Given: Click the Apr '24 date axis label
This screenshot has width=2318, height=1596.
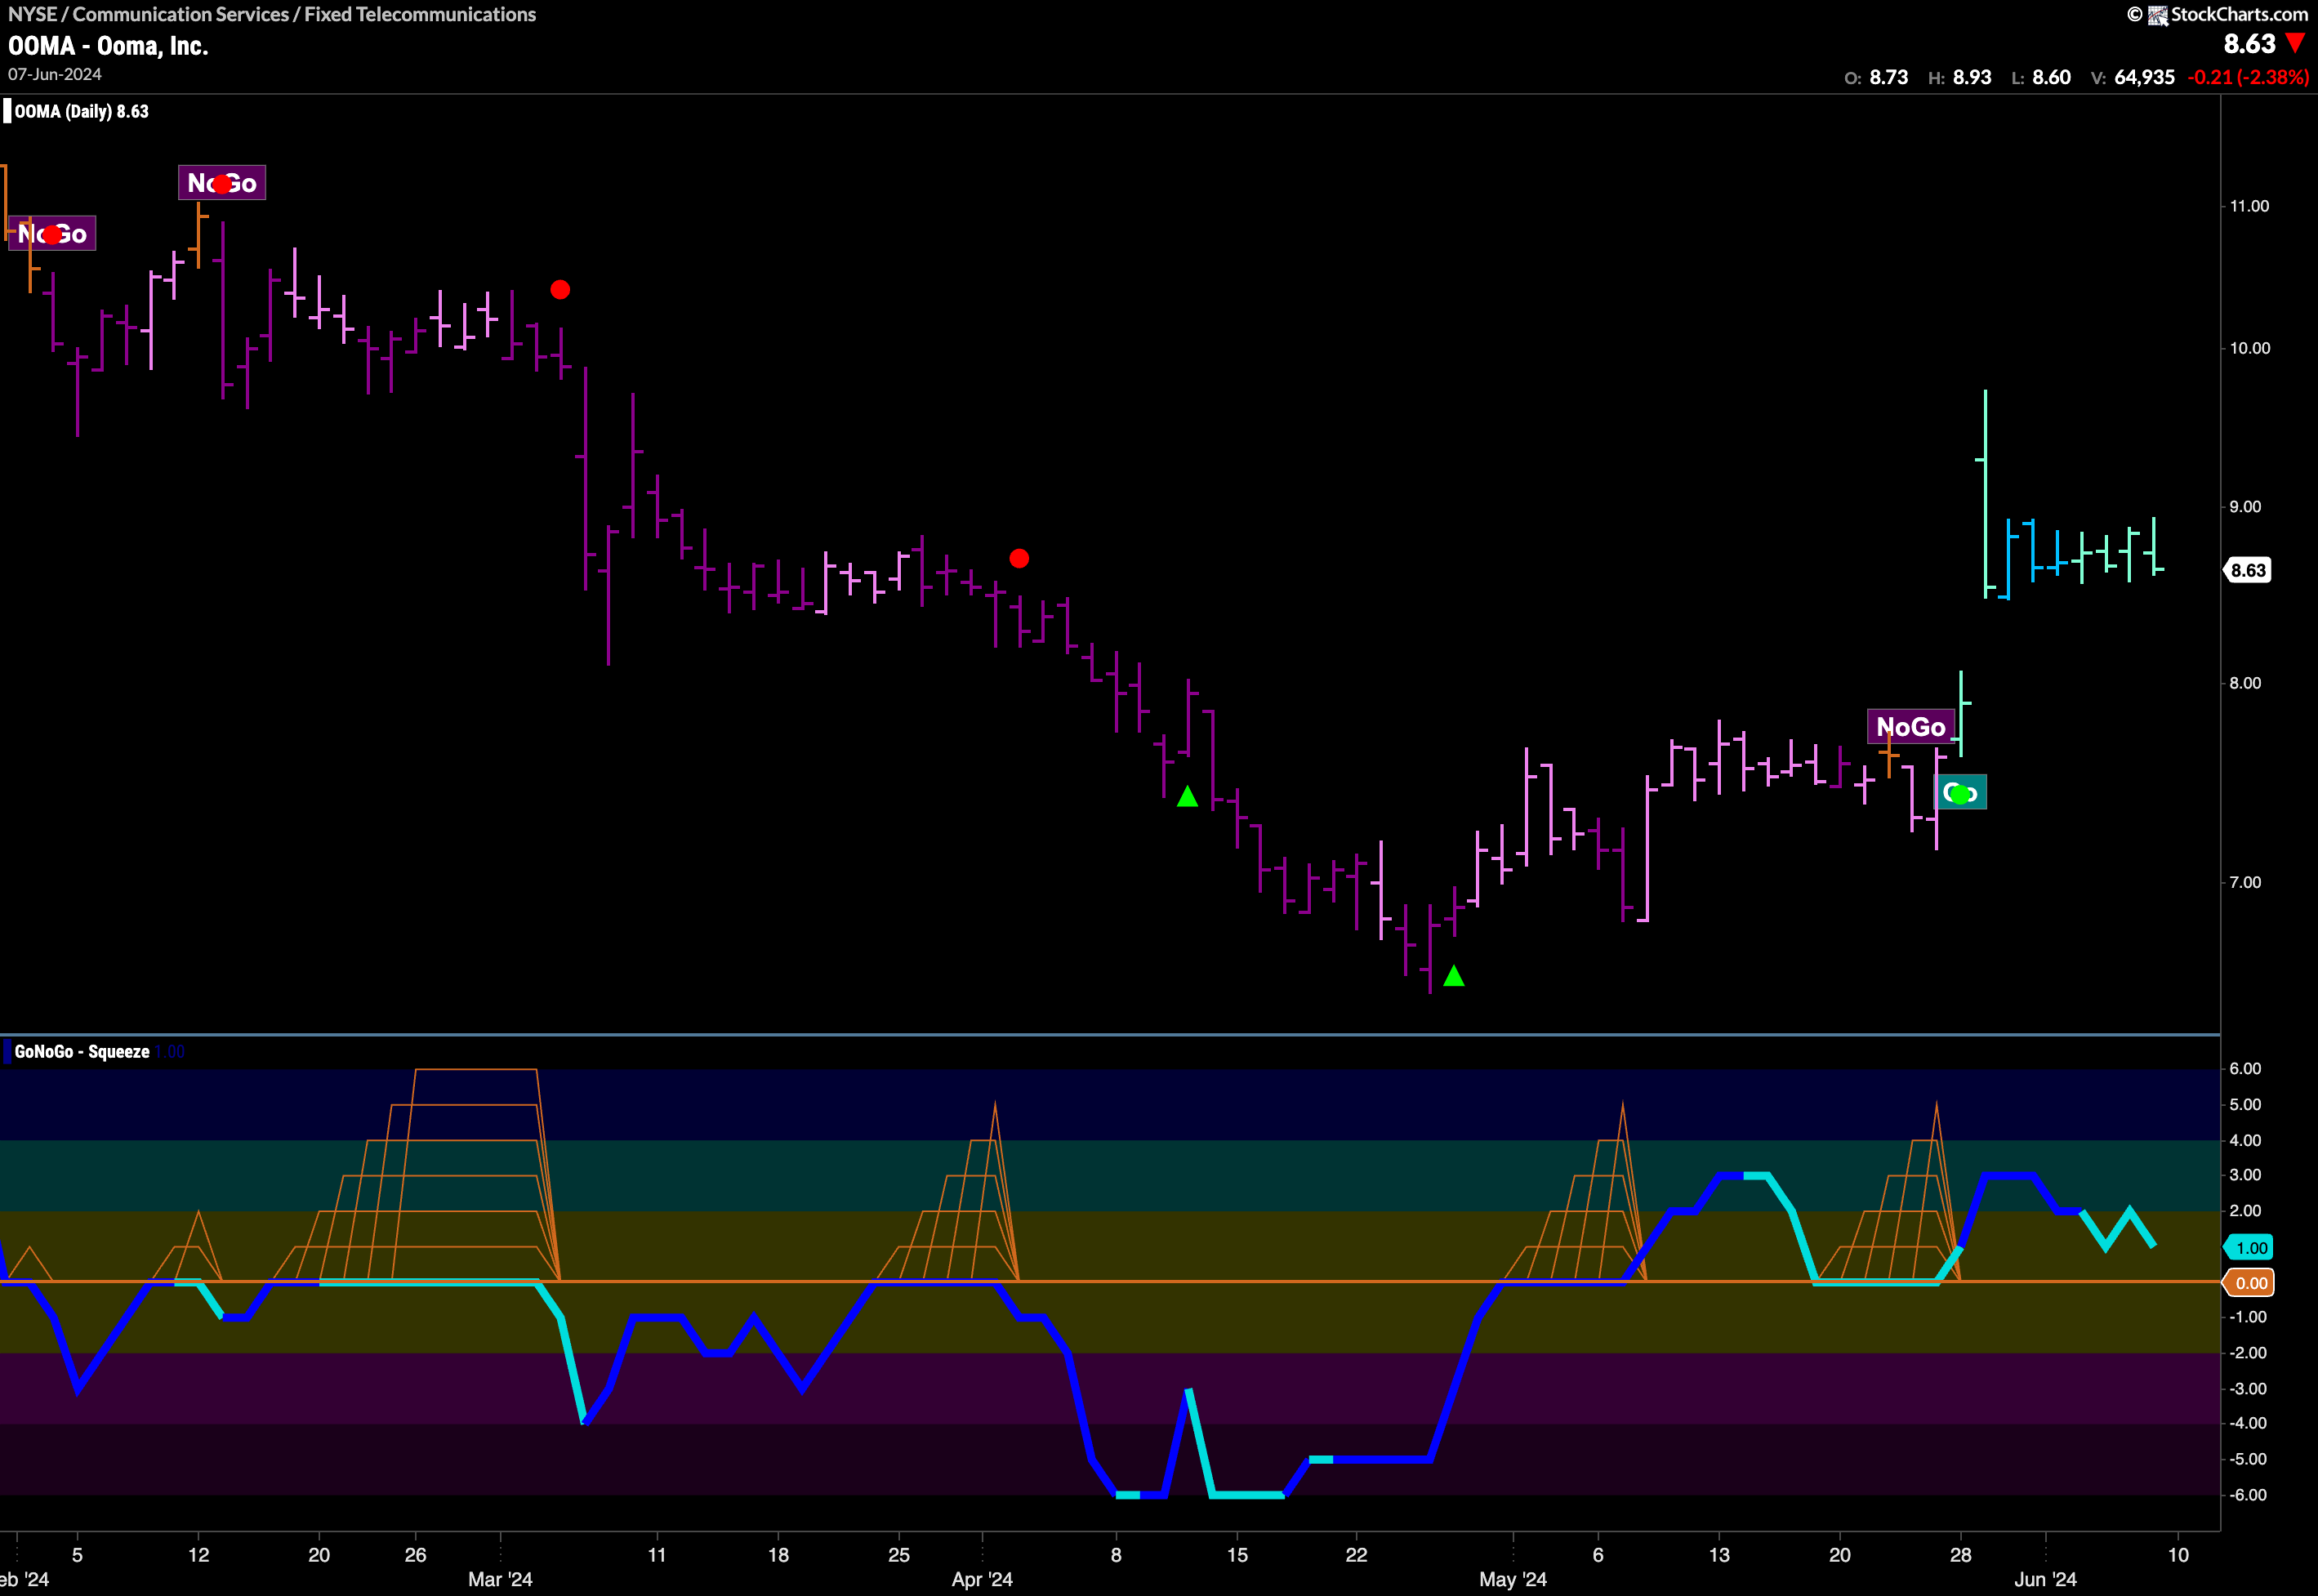Looking at the screenshot, I should [x=982, y=1580].
